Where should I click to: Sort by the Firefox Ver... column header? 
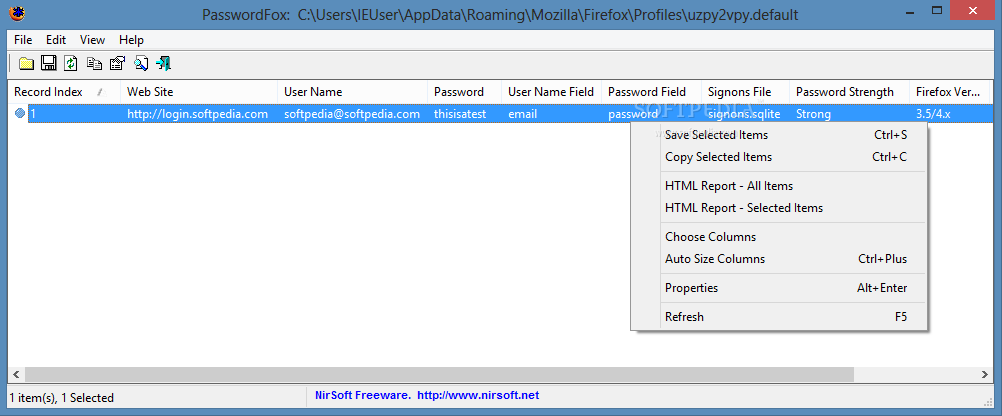(x=949, y=92)
